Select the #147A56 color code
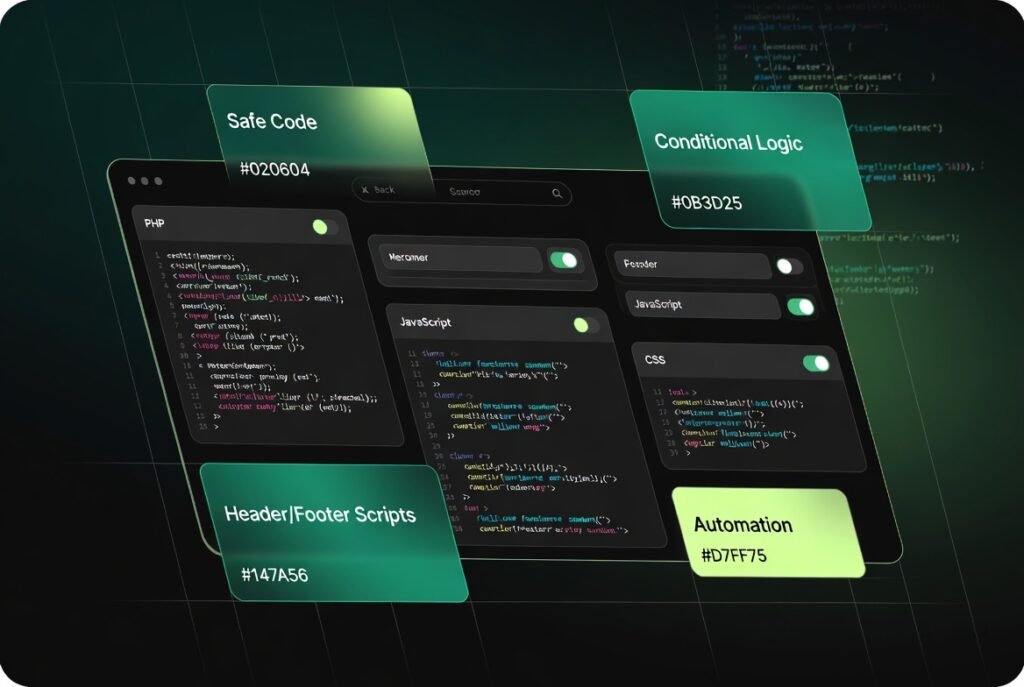 pyautogui.click(x=274, y=575)
